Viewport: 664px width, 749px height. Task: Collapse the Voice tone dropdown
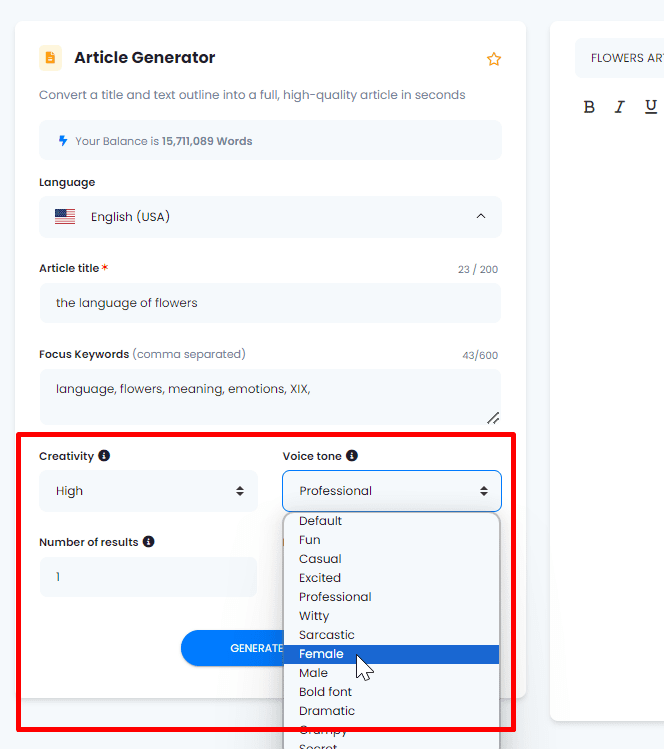pos(391,491)
